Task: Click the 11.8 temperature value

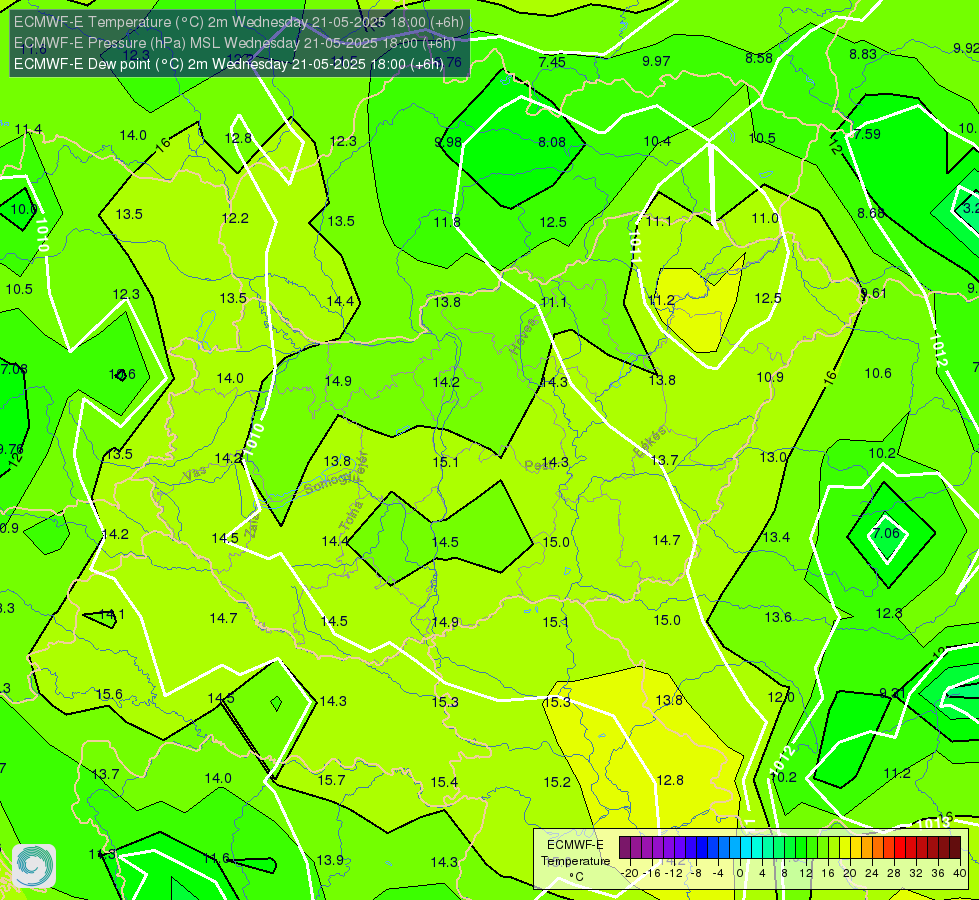Action: tap(447, 222)
